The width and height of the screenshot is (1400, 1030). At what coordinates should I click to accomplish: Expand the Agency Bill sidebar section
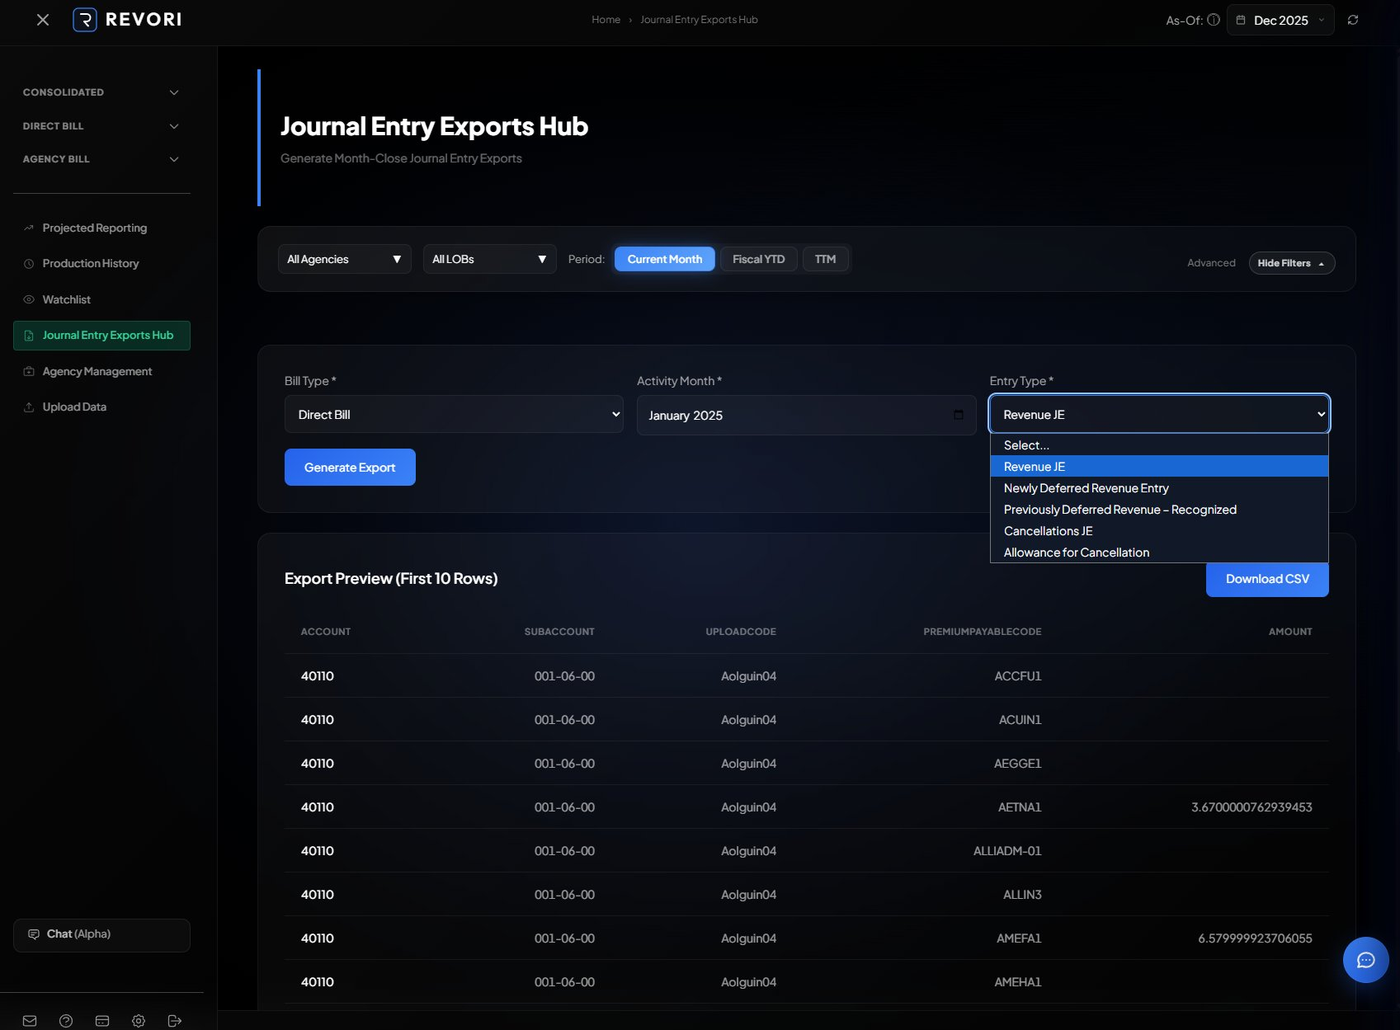coord(101,159)
